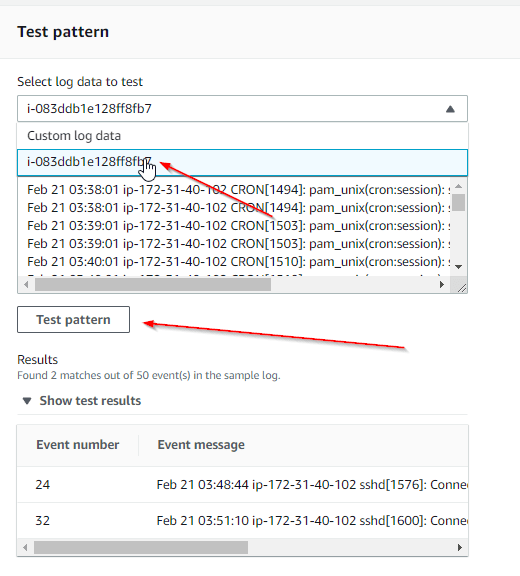Click the Event message column header
The image size is (520, 576).
click(x=201, y=445)
